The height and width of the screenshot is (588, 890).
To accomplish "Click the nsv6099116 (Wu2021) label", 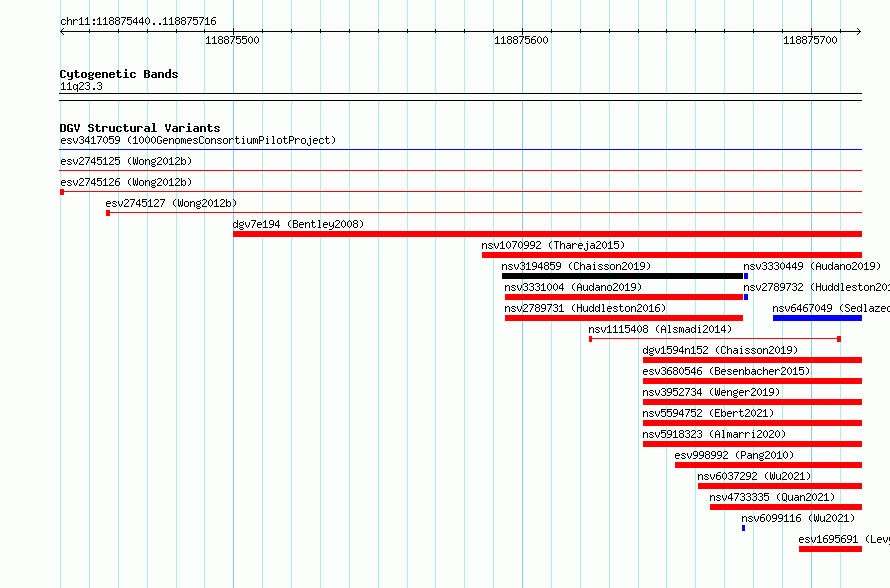I will (798, 518).
